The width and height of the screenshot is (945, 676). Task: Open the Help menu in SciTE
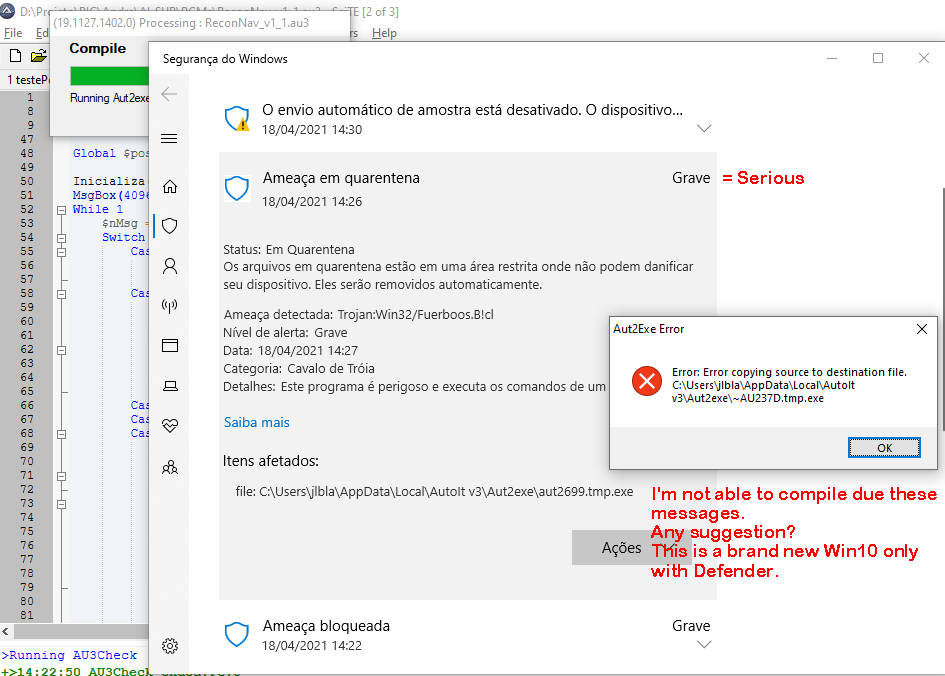[x=384, y=33]
